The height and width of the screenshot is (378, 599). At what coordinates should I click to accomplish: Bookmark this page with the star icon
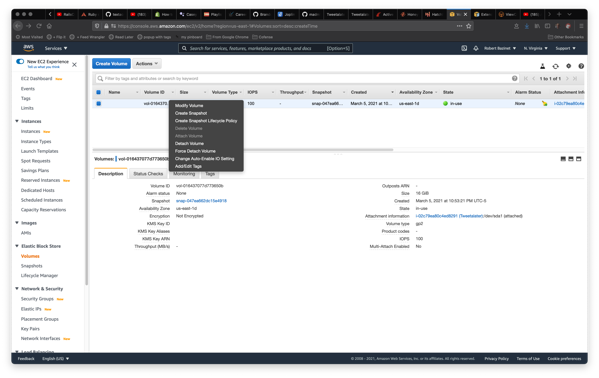pyautogui.click(x=469, y=26)
